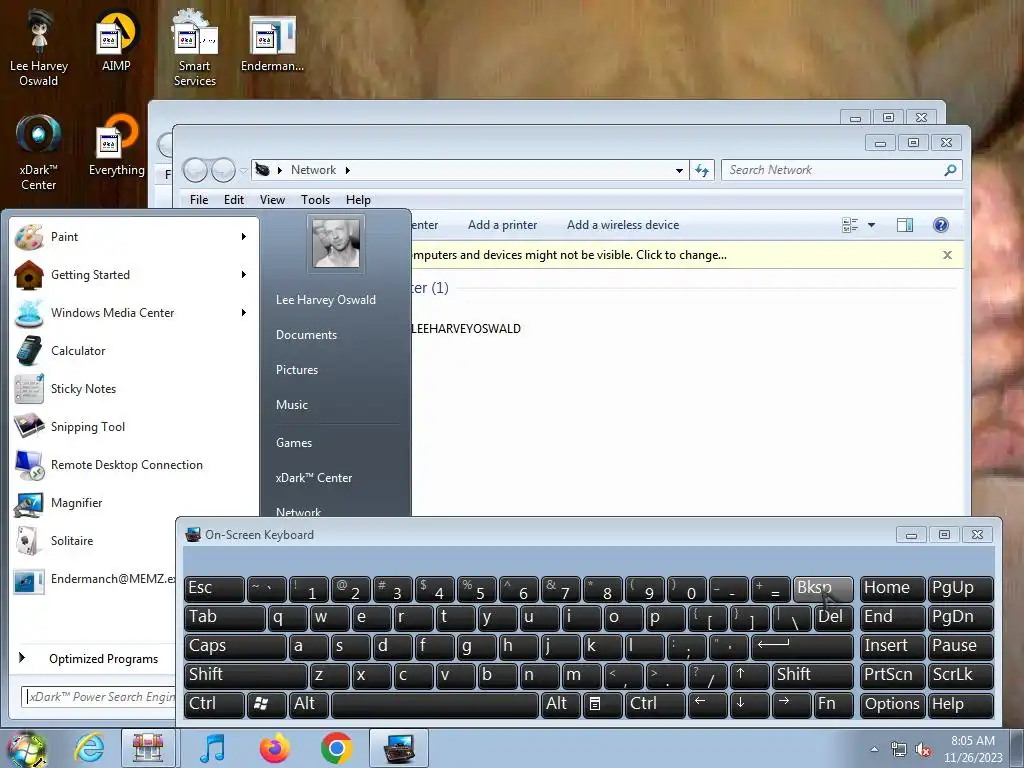The width and height of the screenshot is (1024, 768).
Task: Click the Start orb button
Action: click(x=26, y=750)
